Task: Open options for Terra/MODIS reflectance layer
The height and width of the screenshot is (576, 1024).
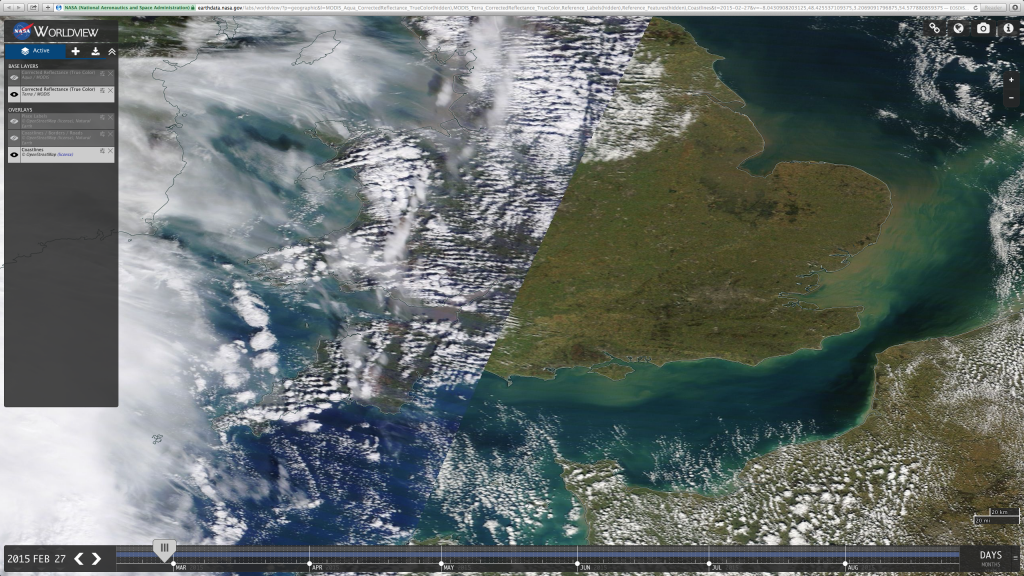Action: coord(102,91)
